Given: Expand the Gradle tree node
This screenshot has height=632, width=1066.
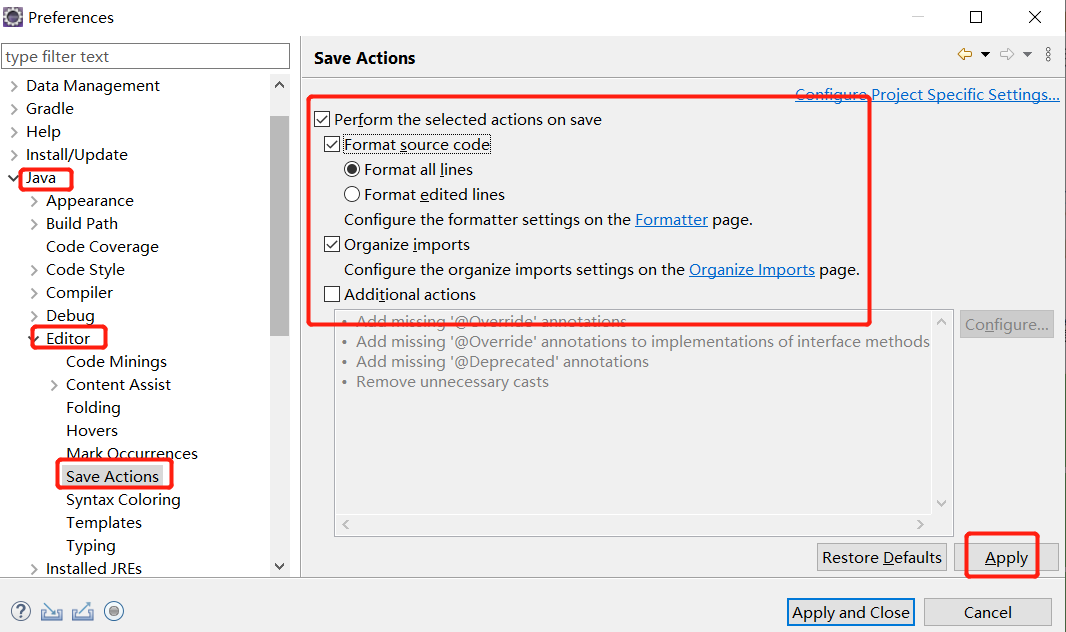Looking at the screenshot, I should pos(14,109).
